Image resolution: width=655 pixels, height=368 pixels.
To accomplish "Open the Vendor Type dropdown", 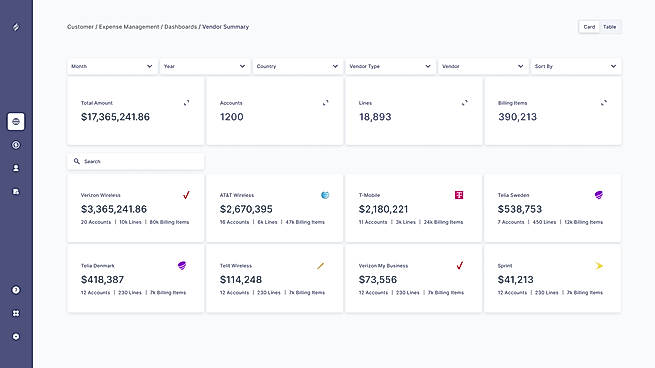I will 390,66.
